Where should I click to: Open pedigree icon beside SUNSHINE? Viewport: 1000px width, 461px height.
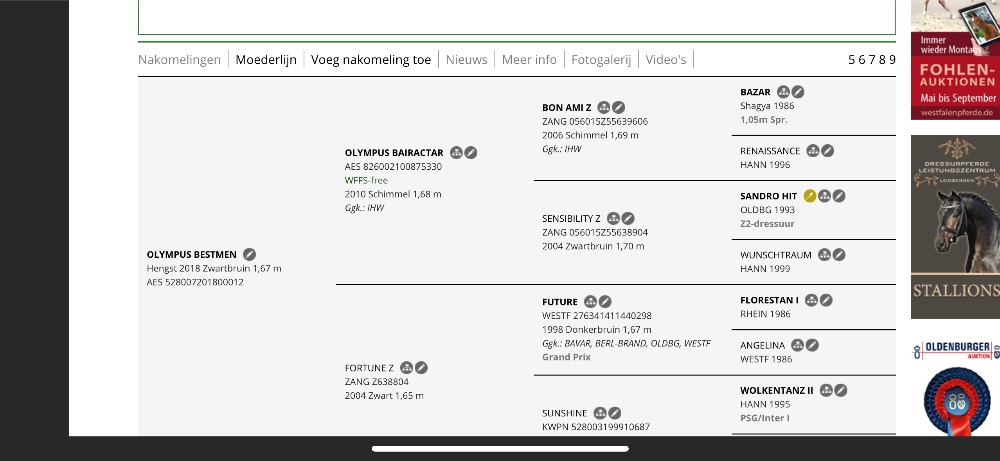click(x=600, y=413)
